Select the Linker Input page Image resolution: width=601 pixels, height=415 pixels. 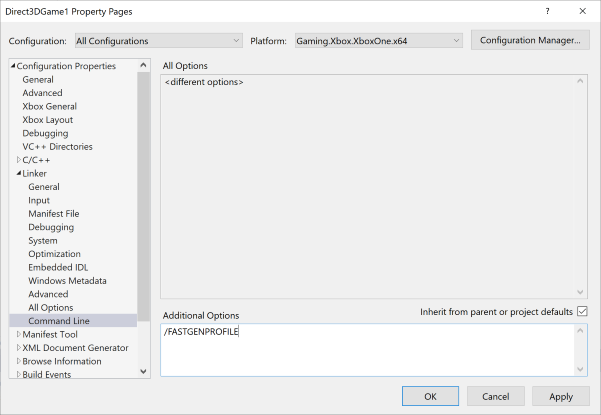[x=39, y=200]
